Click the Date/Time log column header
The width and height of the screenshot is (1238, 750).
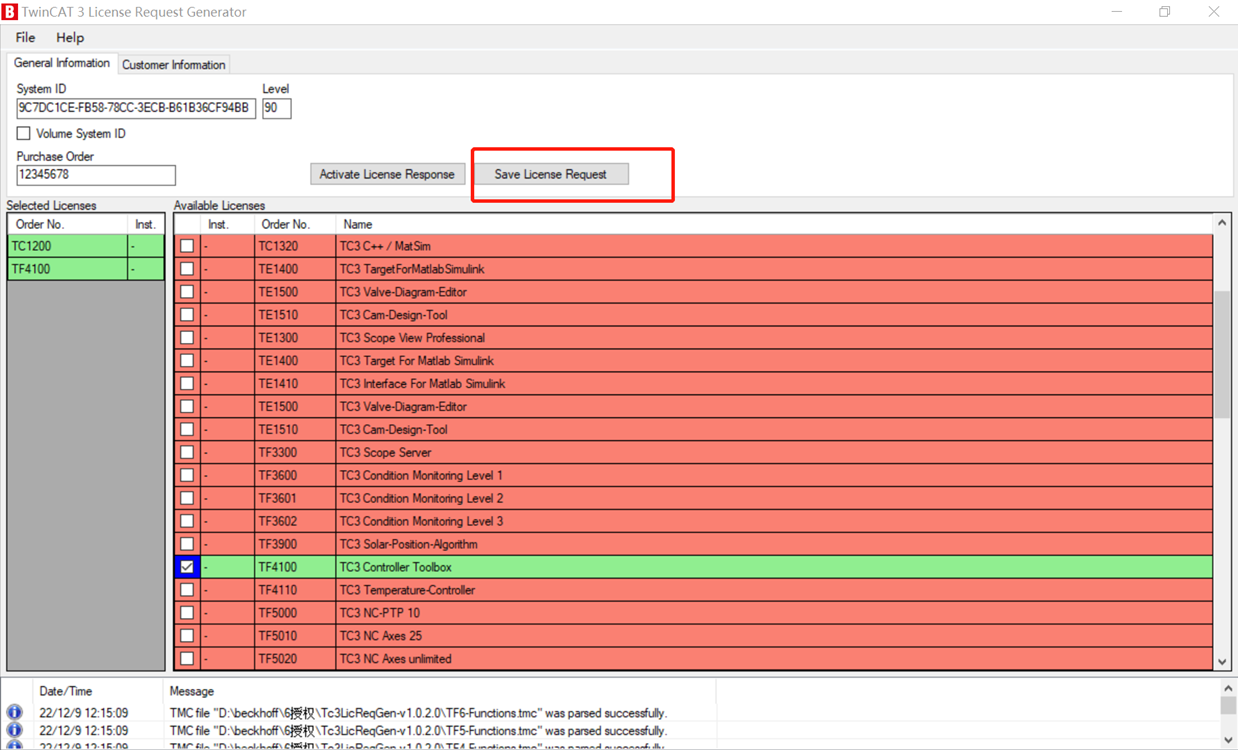pos(98,691)
